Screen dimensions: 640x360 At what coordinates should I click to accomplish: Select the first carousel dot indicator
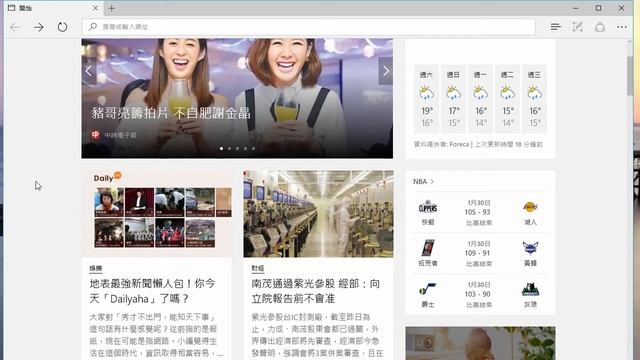(222, 149)
